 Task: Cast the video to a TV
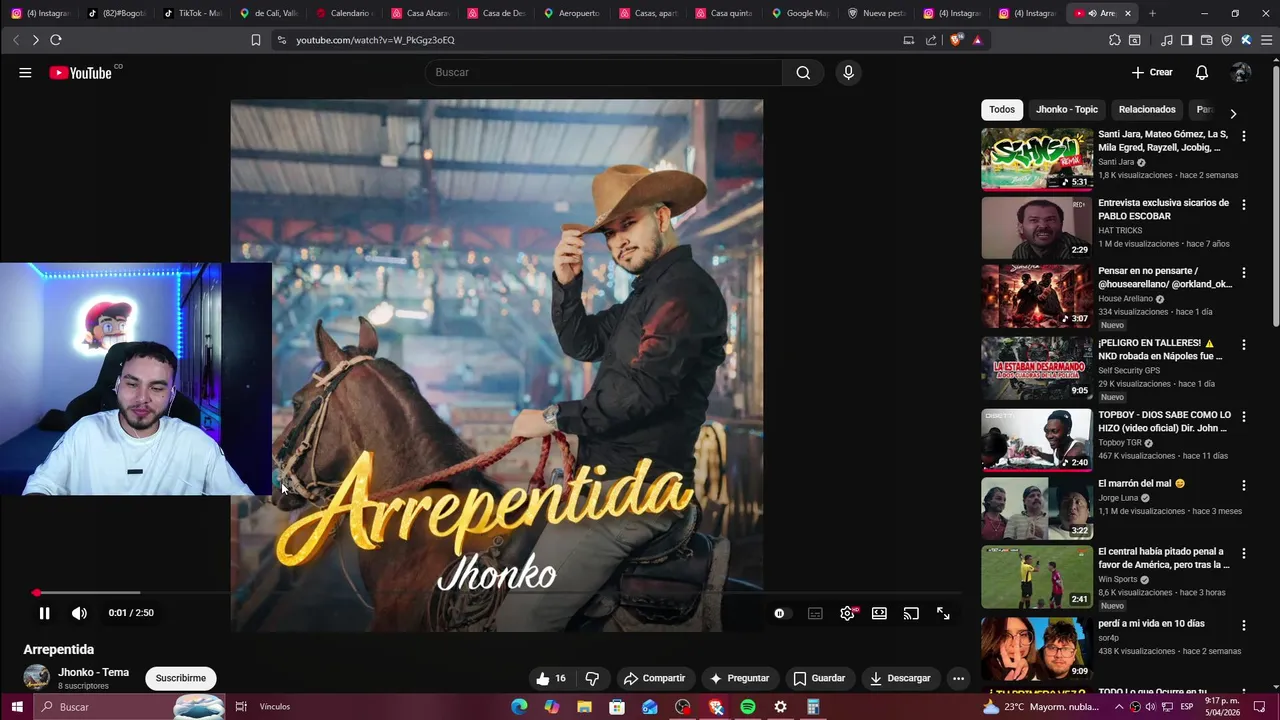[911, 613]
